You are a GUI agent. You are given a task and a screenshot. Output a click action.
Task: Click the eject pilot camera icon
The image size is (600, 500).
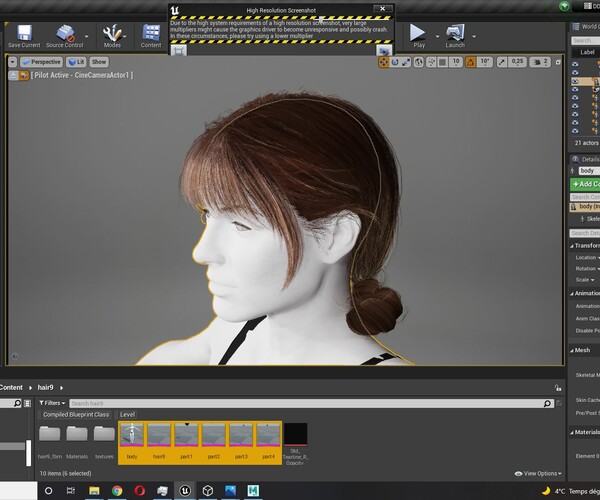(x=13, y=75)
